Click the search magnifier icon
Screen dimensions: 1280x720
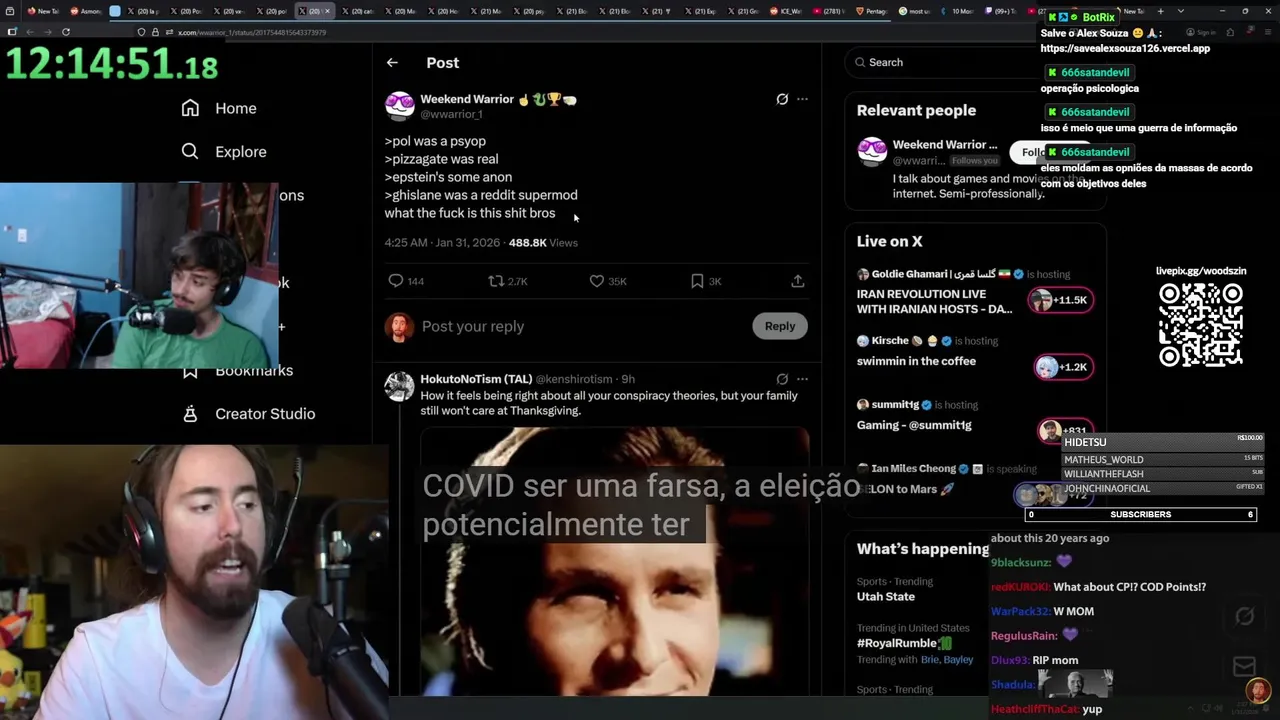coord(860,62)
